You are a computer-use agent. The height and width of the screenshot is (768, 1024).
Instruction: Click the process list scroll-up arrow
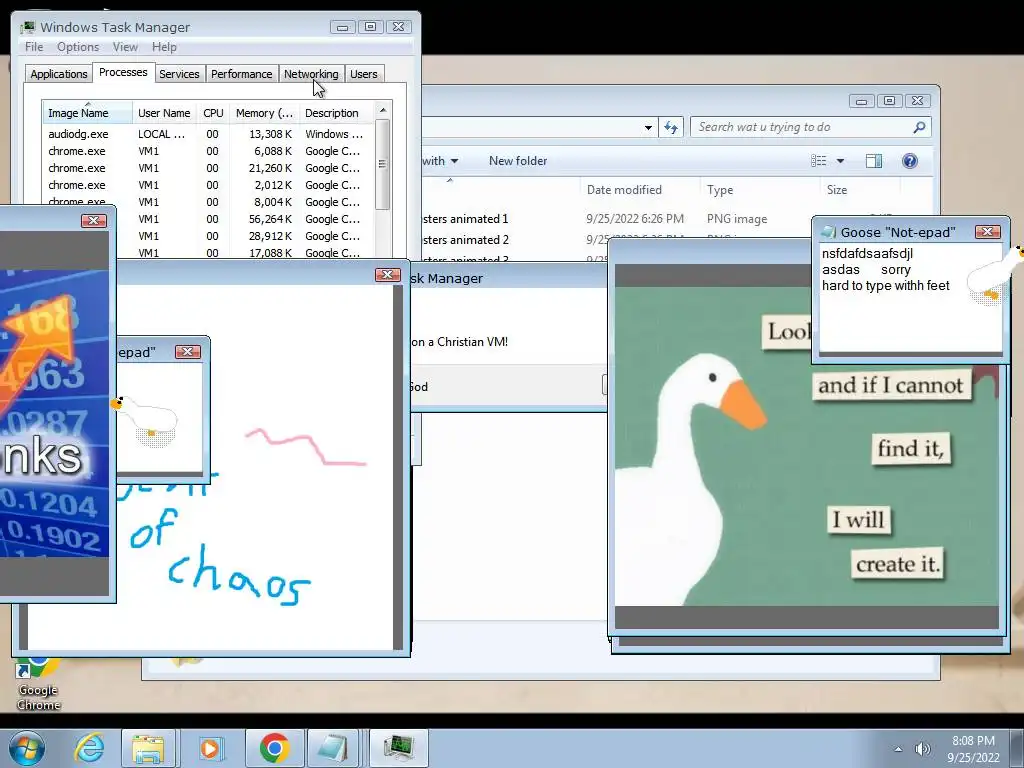click(383, 110)
